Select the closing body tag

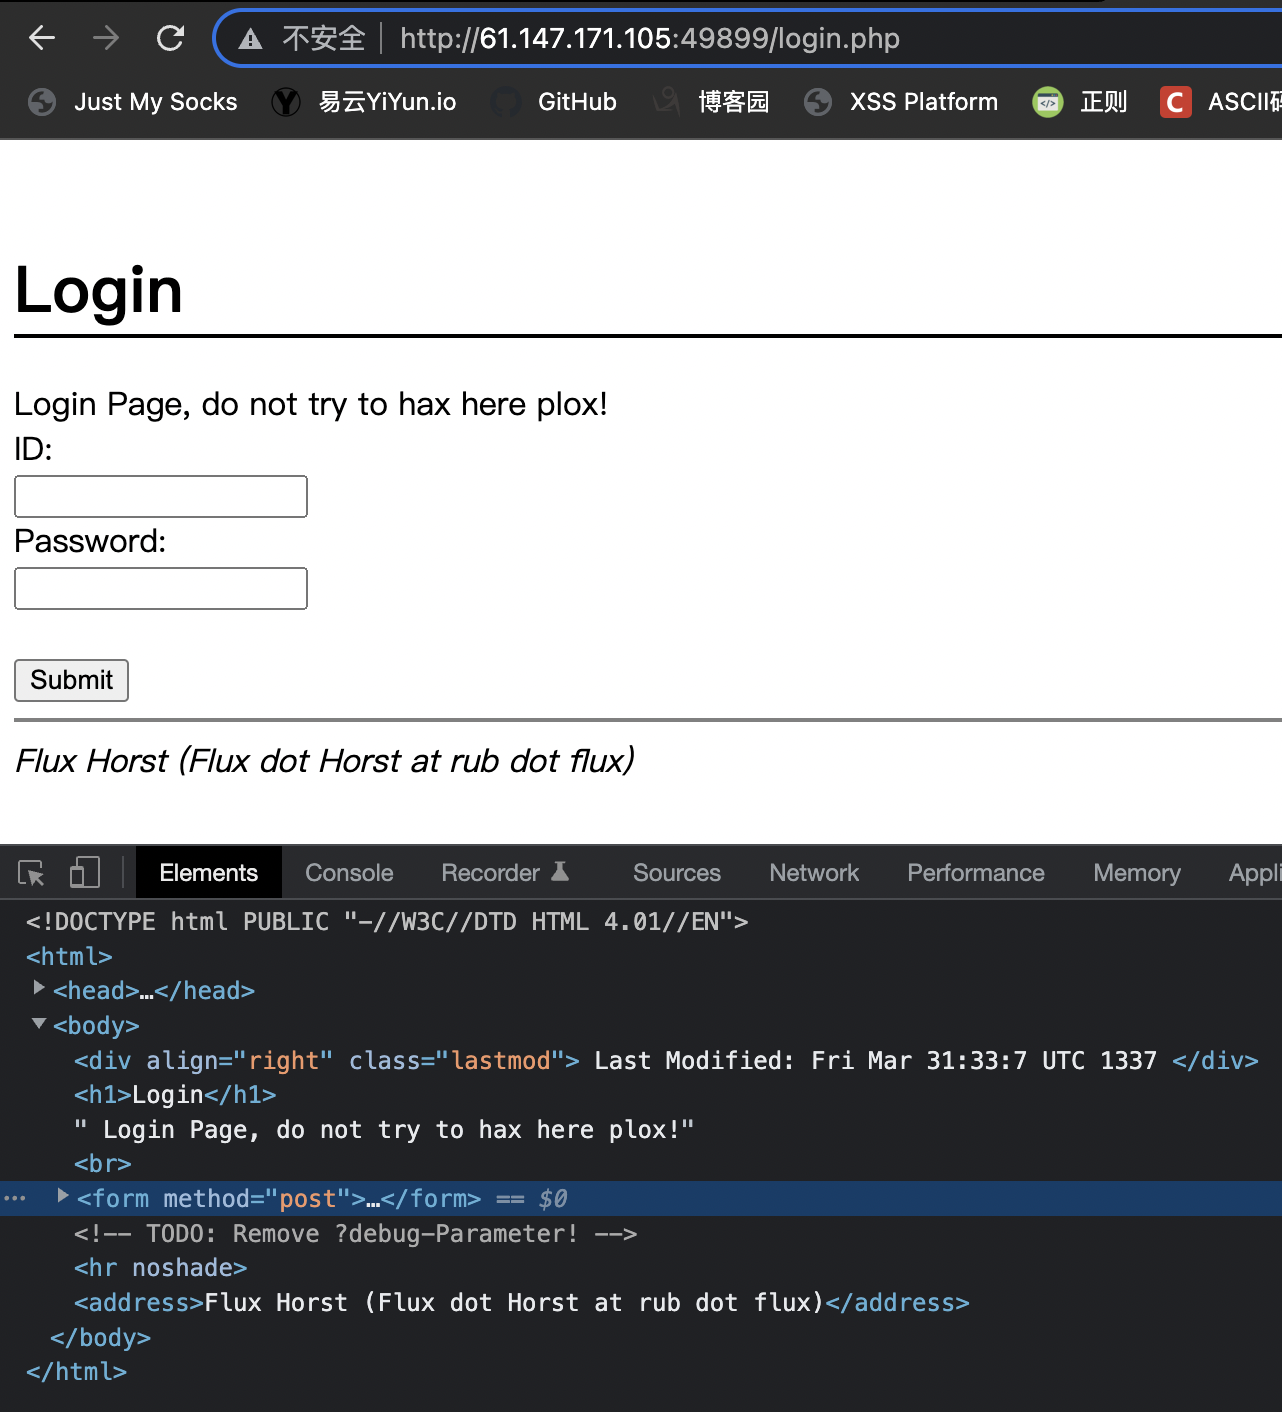[100, 1338]
